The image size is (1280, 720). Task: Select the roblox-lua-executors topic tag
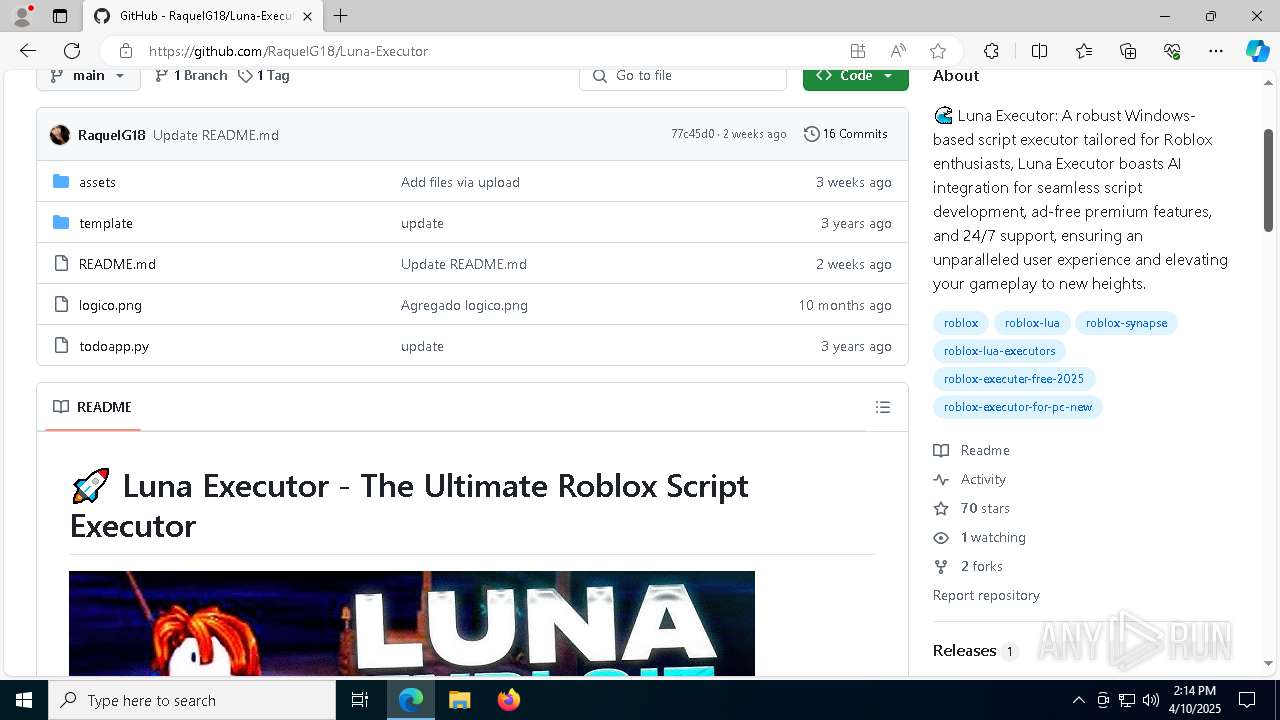coord(1000,351)
